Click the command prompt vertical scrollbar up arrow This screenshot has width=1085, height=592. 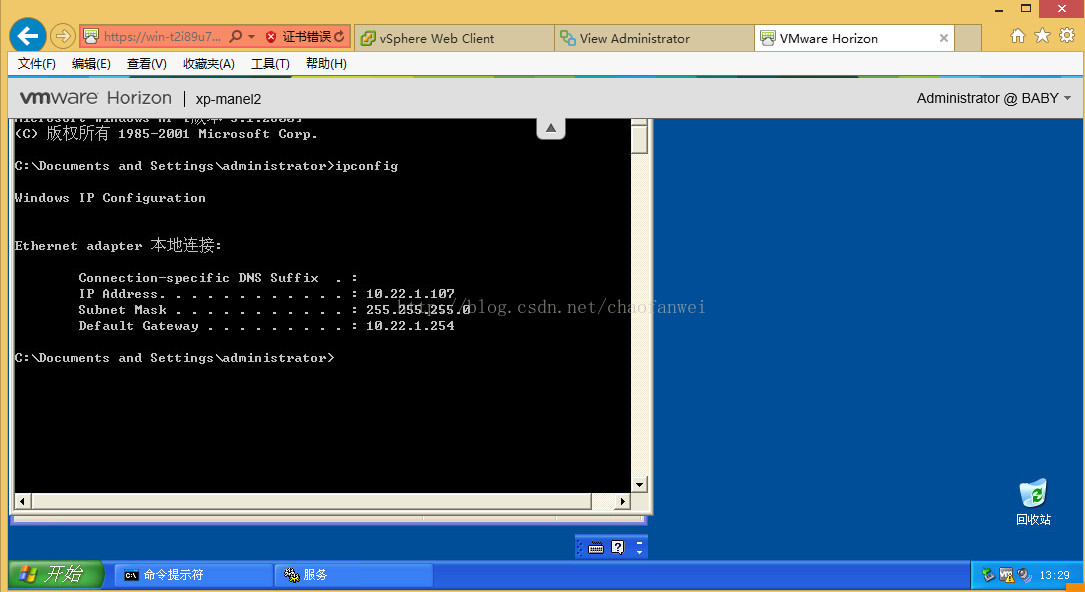tap(640, 123)
